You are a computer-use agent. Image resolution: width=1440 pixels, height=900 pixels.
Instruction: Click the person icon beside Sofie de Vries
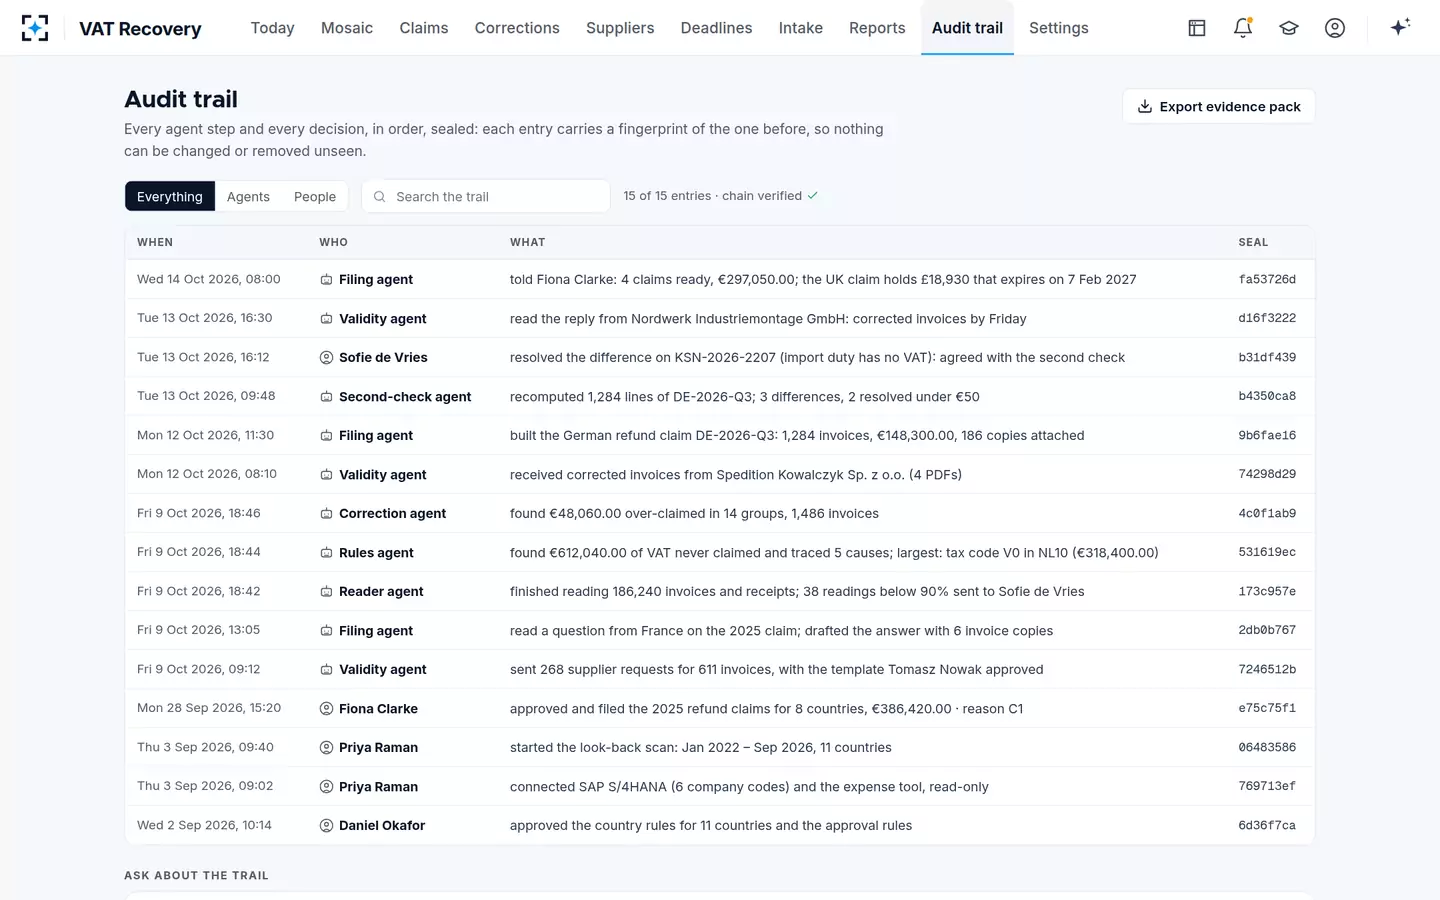click(326, 358)
